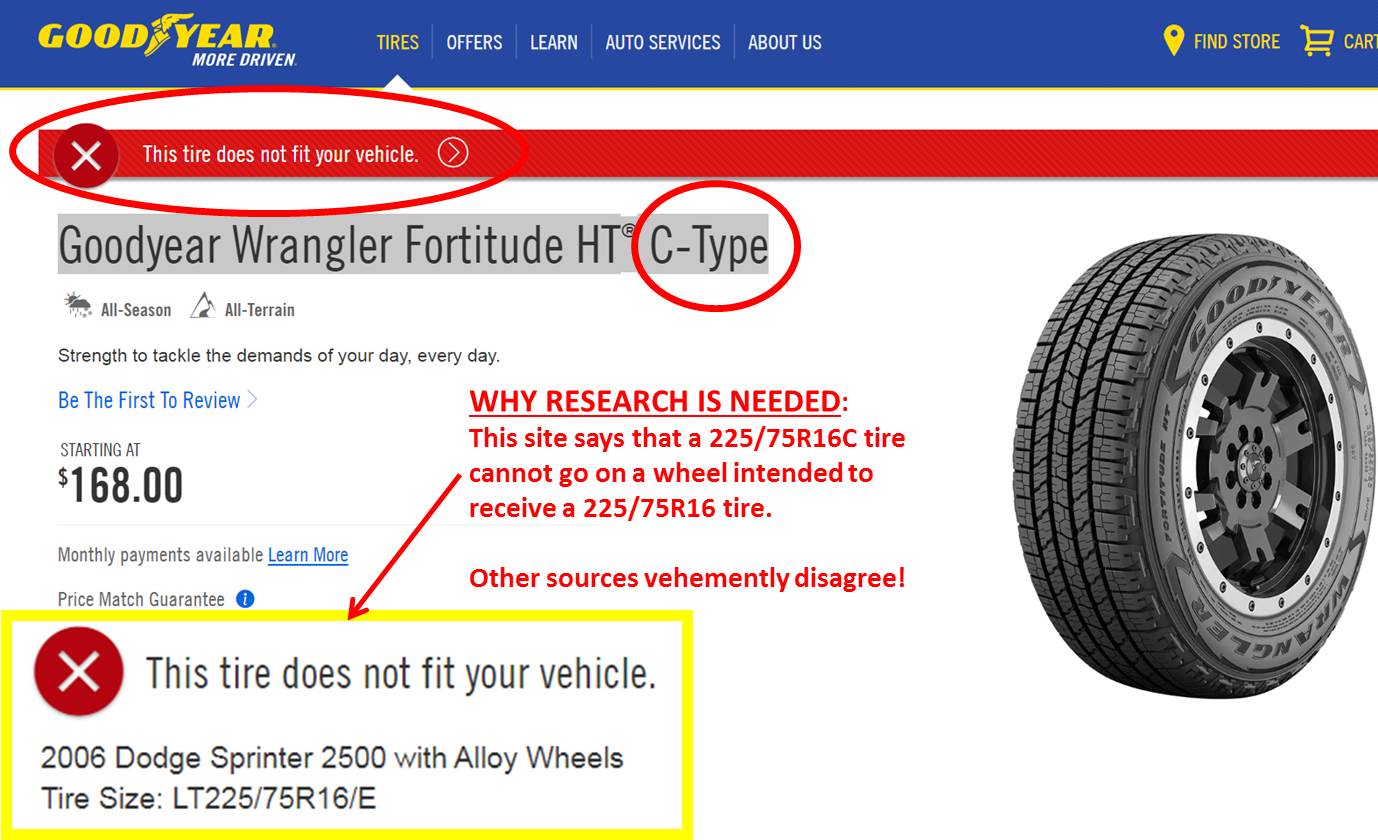The width and height of the screenshot is (1378, 840).
Task: Click the 'Strength to tackle the demands' tagline
Action: pyautogui.click(x=279, y=356)
